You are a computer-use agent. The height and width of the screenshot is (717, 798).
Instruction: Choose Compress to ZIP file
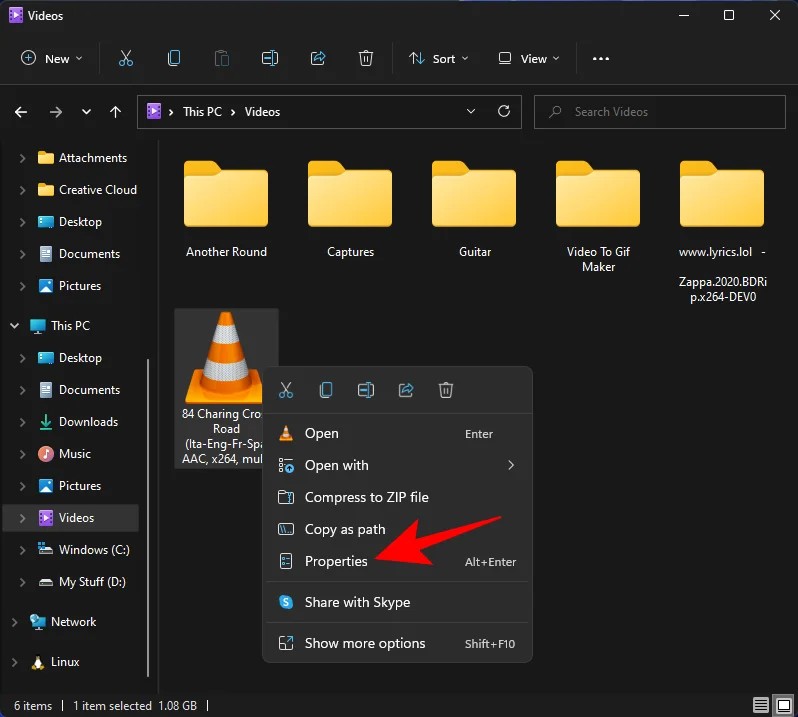coord(366,497)
